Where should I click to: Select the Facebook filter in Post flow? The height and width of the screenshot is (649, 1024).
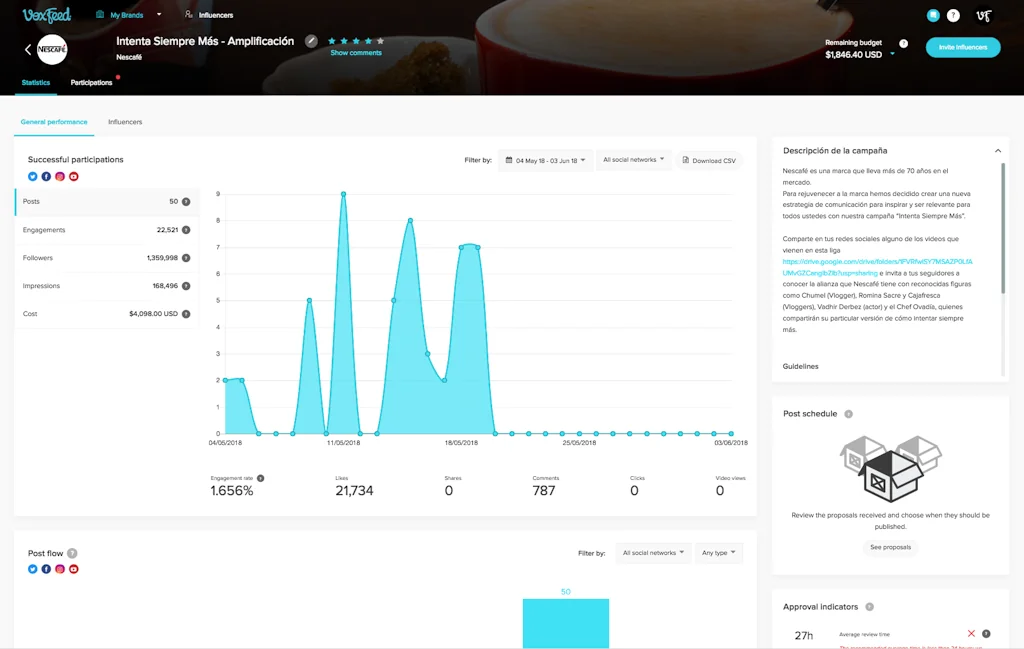(46, 568)
